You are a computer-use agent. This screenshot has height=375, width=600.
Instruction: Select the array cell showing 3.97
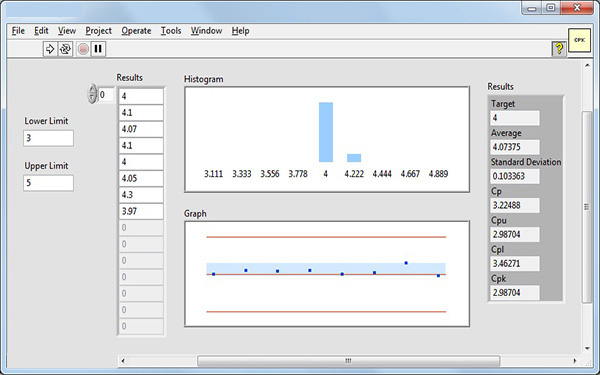coord(141,211)
